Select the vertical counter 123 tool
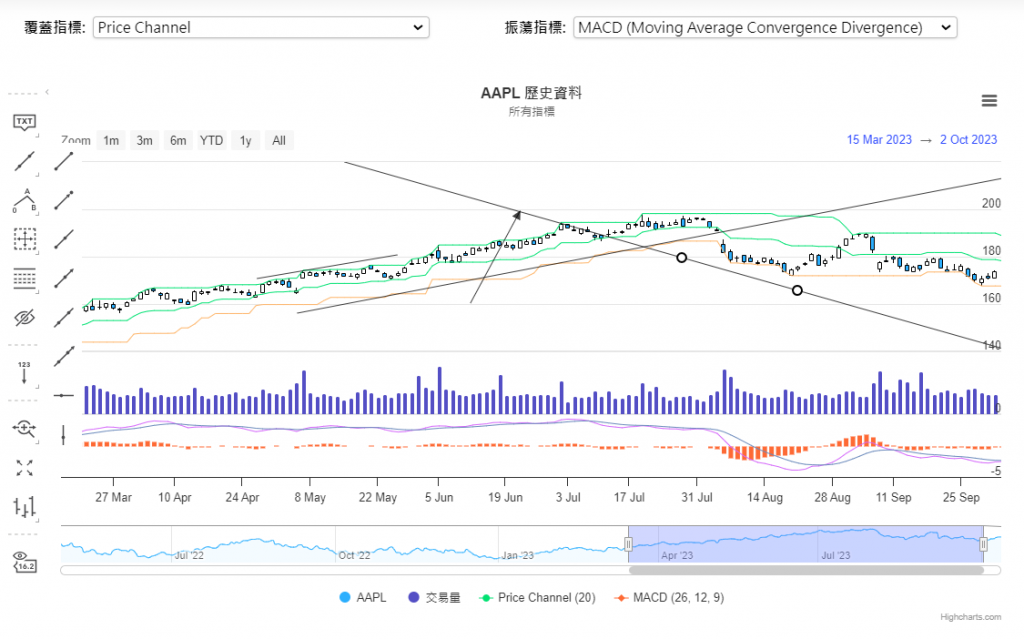This screenshot has height=639, width=1024. pyautogui.click(x=24, y=372)
